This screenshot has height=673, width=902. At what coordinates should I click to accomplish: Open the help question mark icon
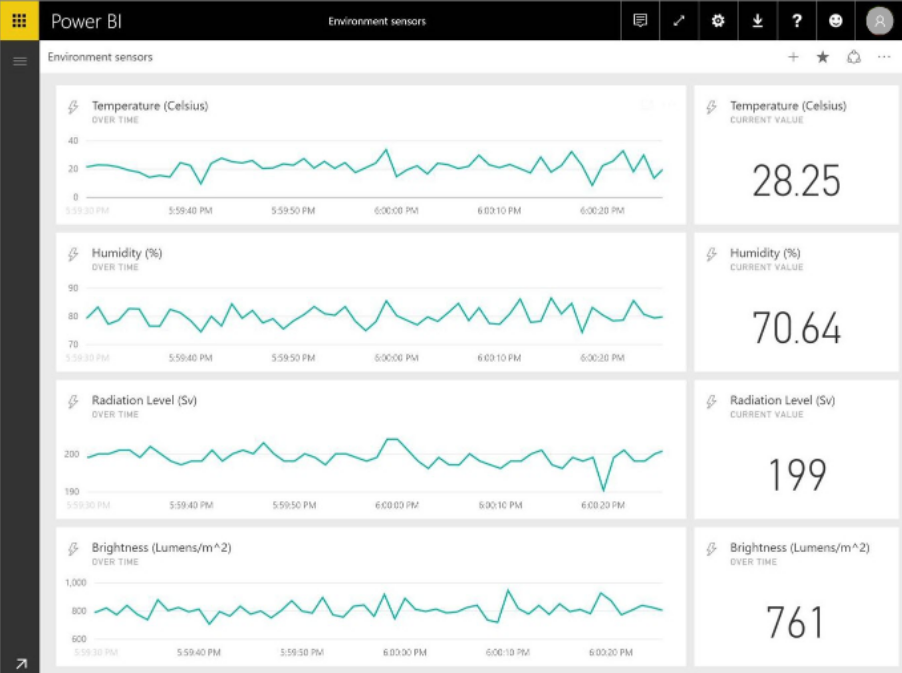(797, 21)
